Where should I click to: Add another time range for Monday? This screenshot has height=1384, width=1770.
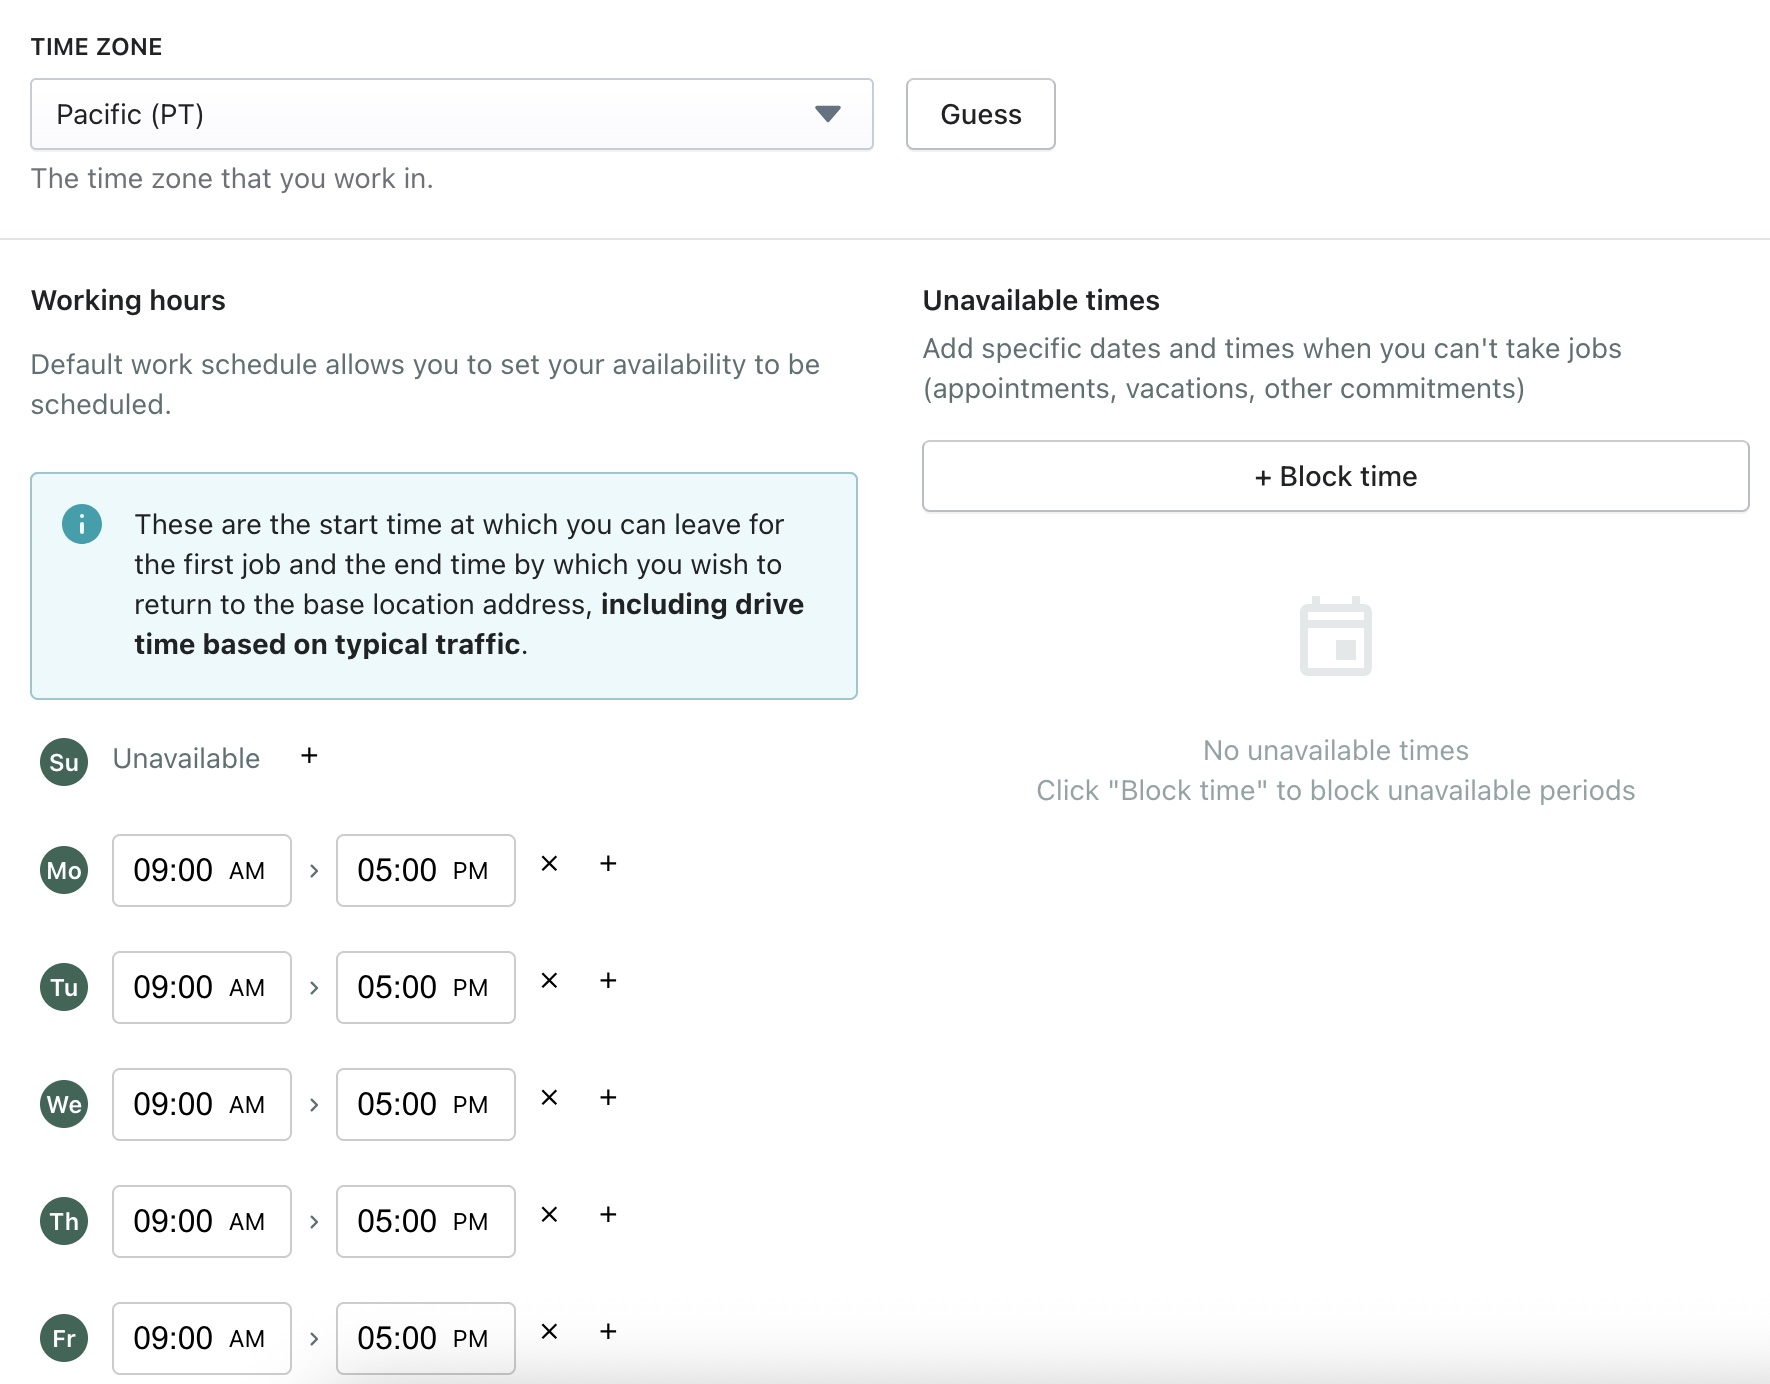tap(608, 864)
